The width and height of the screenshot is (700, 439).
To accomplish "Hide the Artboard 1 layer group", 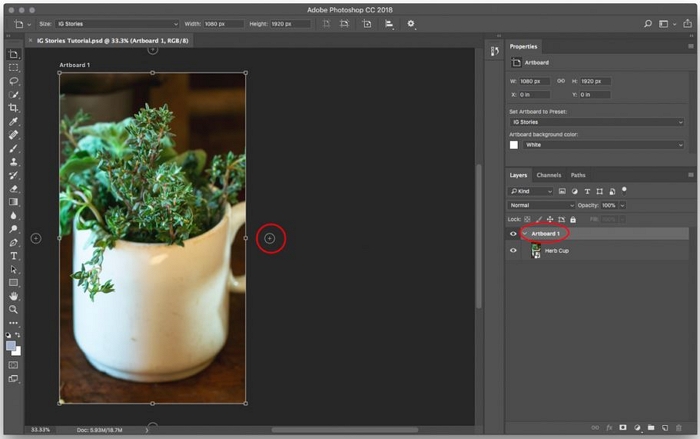I will (513, 234).
